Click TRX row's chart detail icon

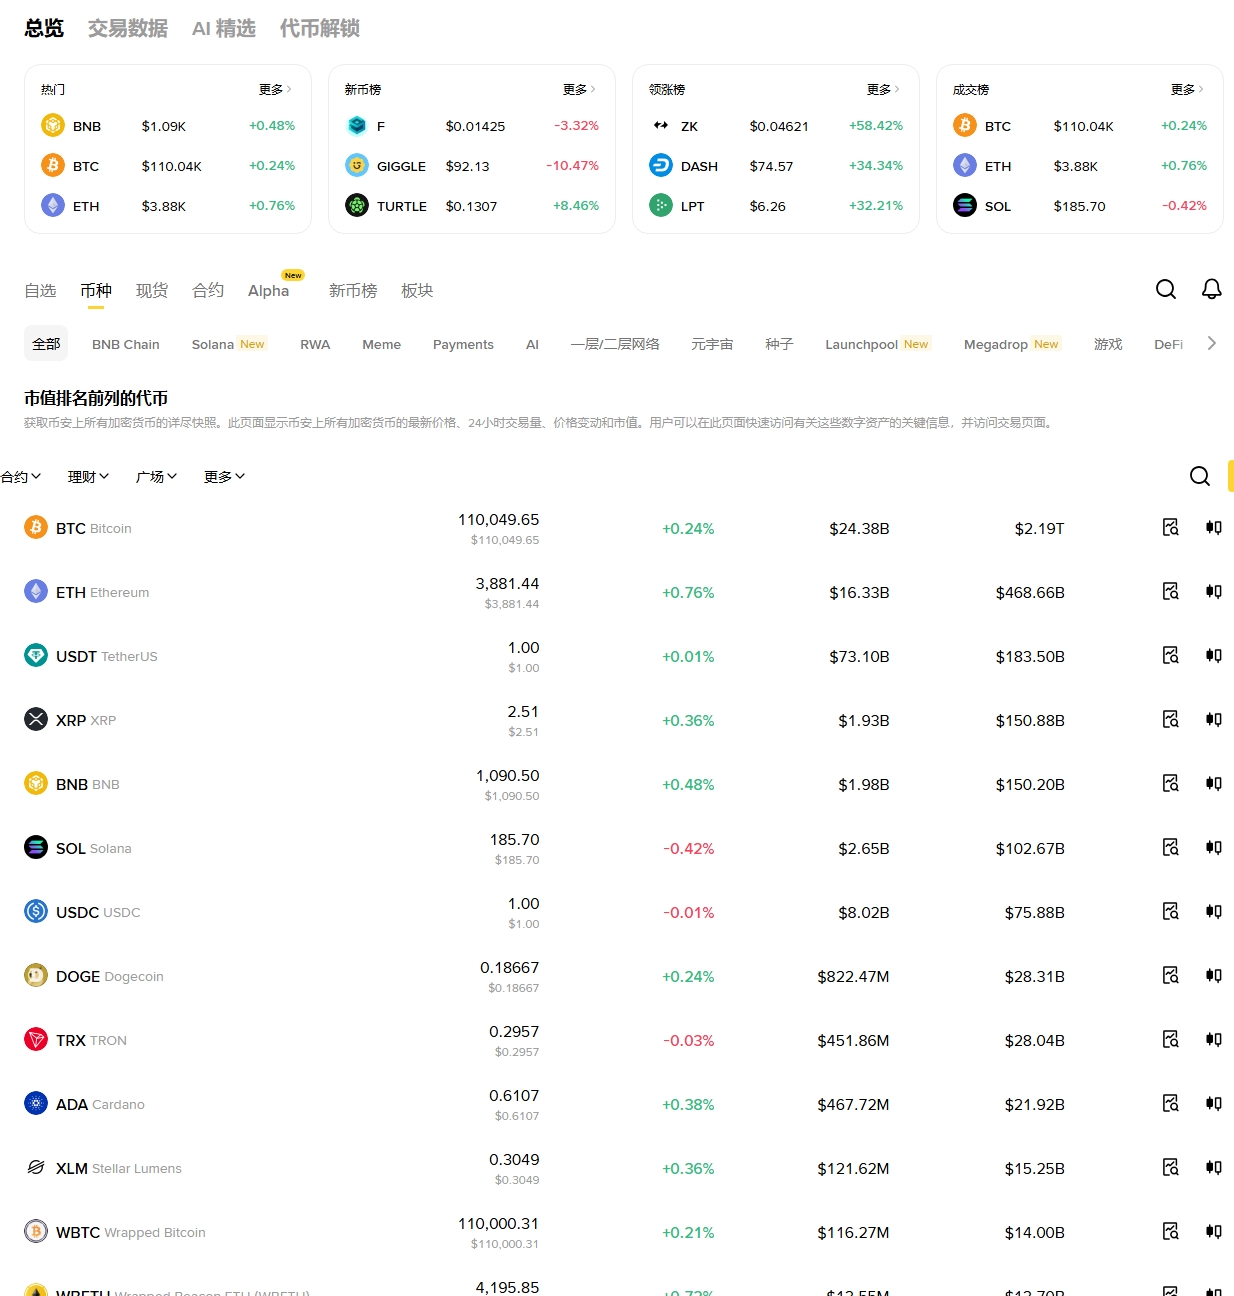[1170, 1039]
